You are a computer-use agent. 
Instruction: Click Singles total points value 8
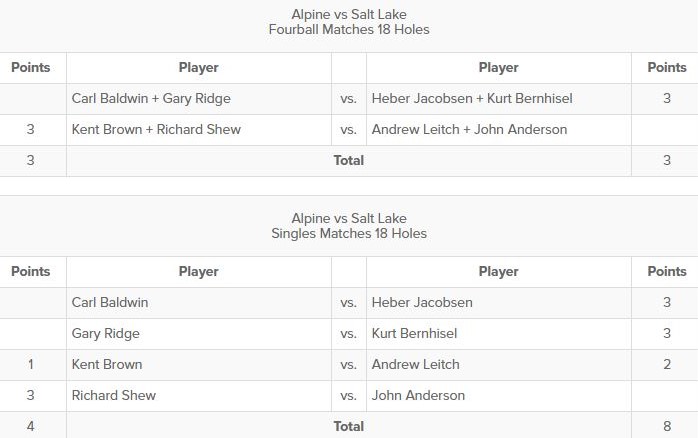click(667, 426)
